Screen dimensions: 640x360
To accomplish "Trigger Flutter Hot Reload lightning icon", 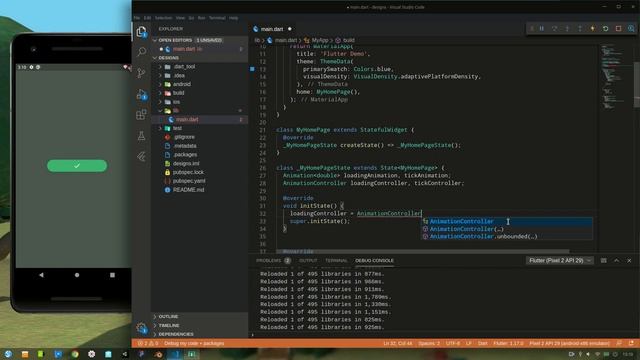I will click(x=592, y=29).
